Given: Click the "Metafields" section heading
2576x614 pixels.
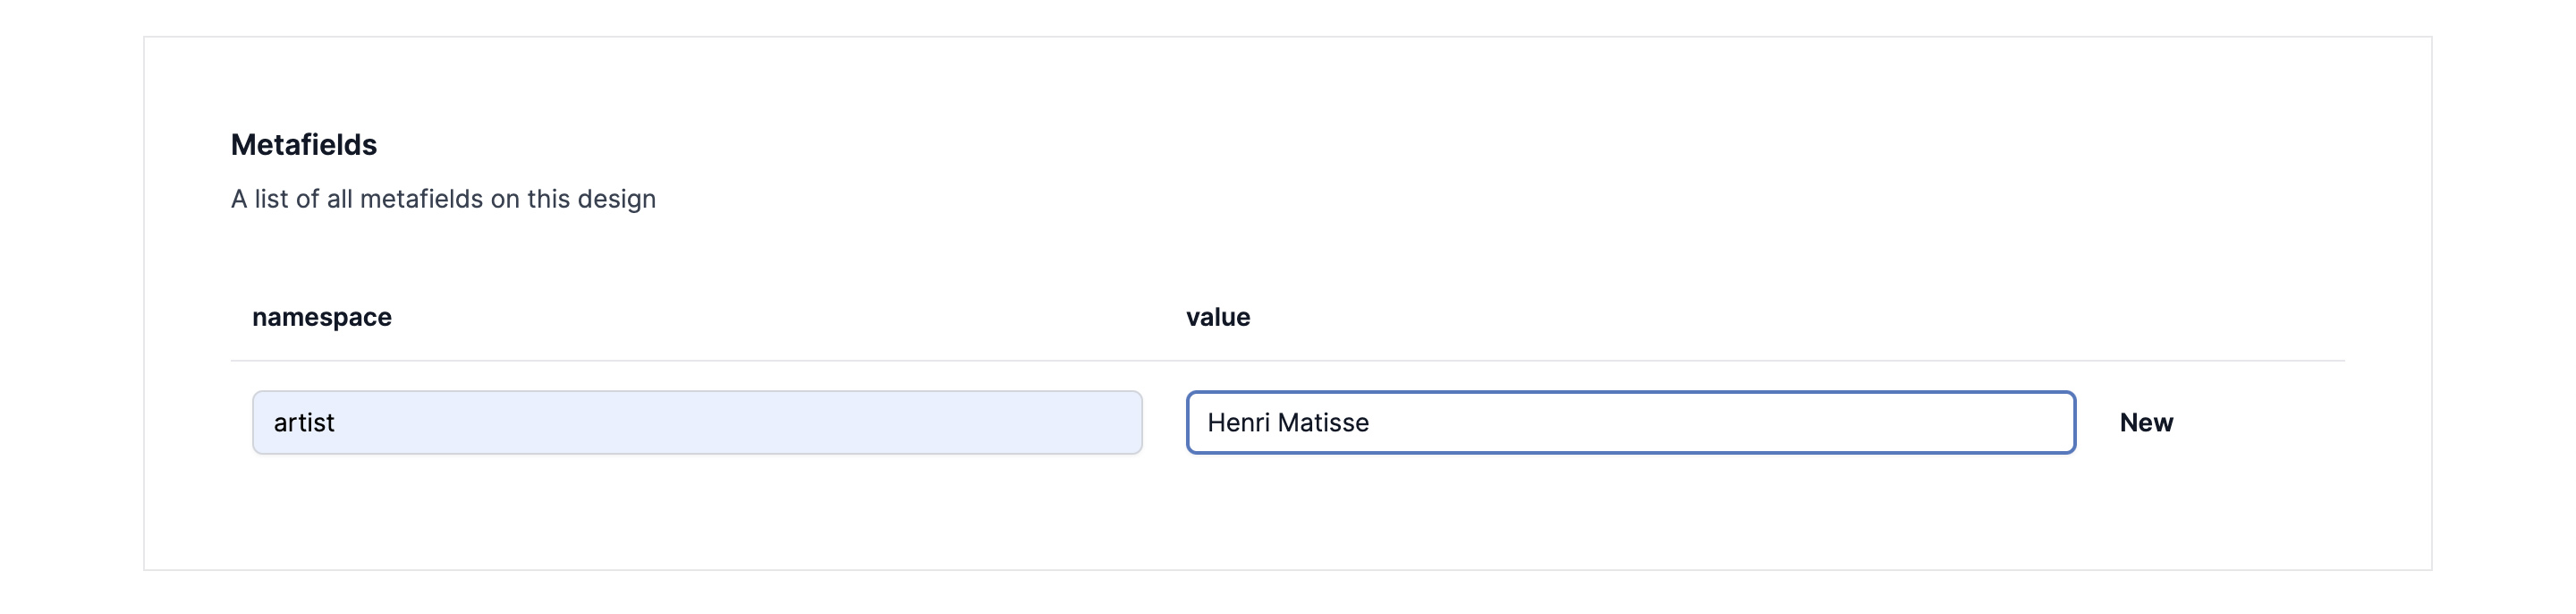Looking at the screenshot, I should coord(304,145).
